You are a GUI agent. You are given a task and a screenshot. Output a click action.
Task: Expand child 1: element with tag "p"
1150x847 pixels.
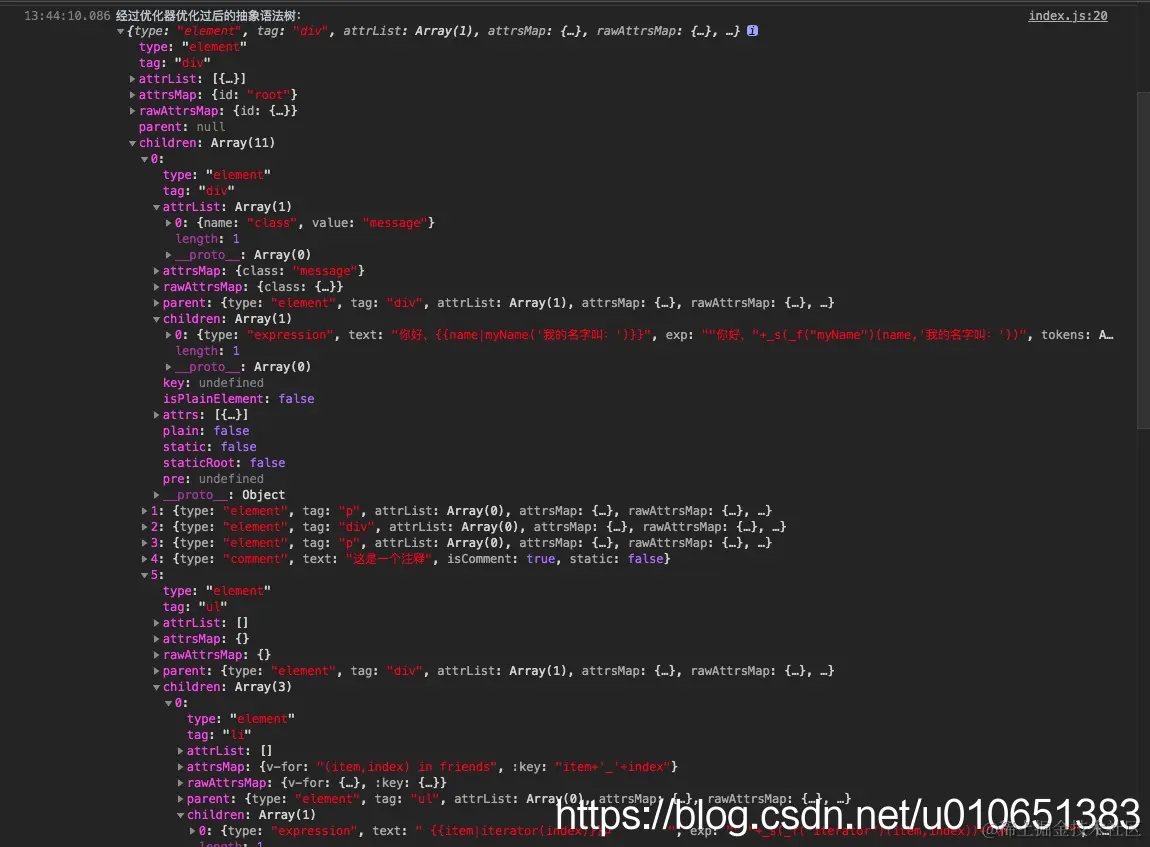[144, 511]
